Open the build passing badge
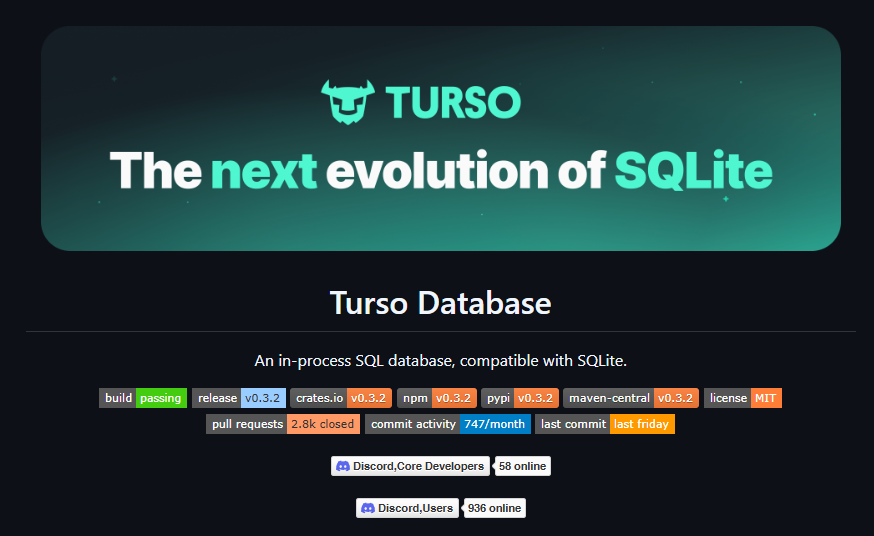The image size is (874, 536). [143, 398]
